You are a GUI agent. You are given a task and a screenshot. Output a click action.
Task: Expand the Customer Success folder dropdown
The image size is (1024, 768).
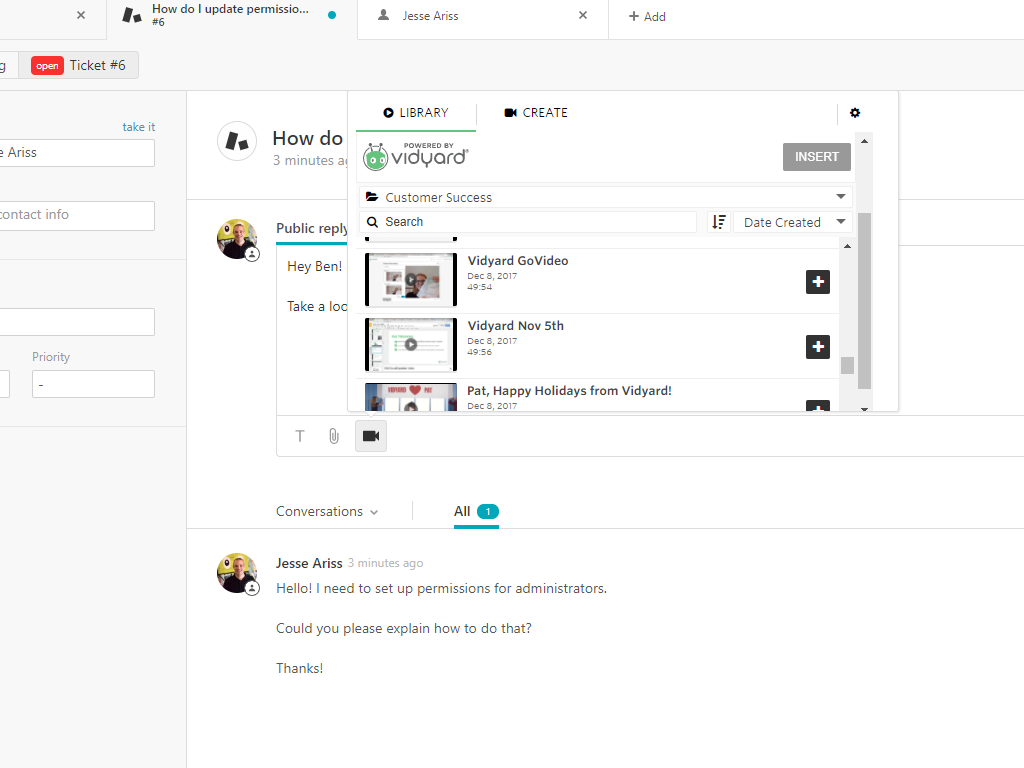606,197
